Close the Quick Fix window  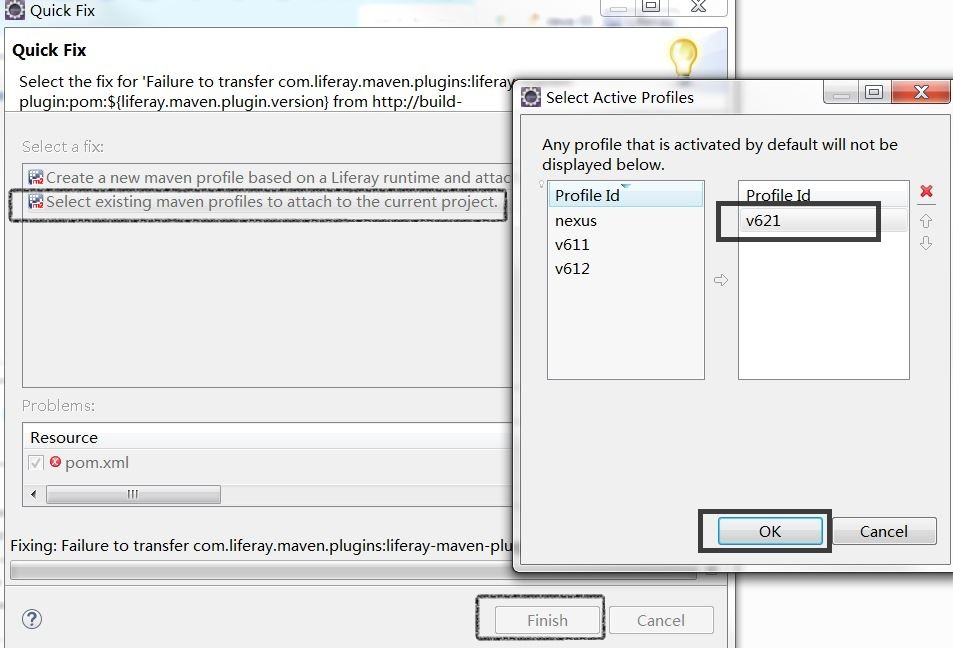point(698,6)
